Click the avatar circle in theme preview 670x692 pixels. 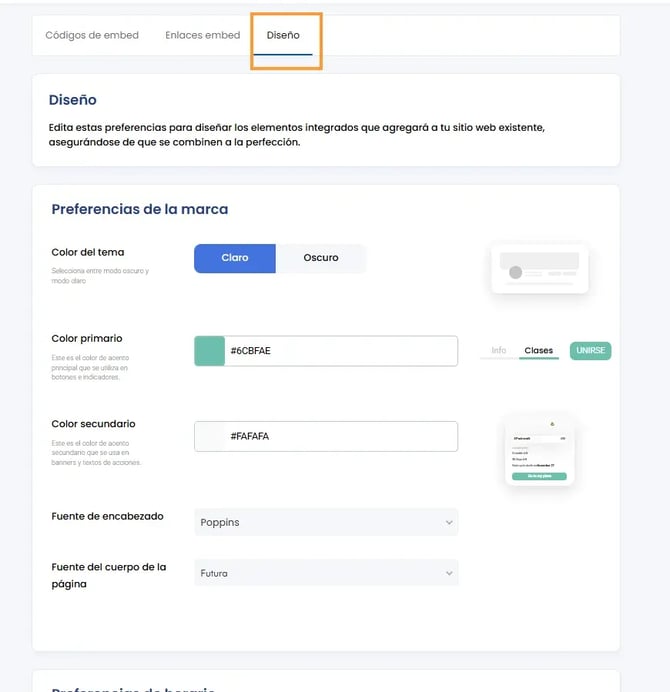pos(516,272)
